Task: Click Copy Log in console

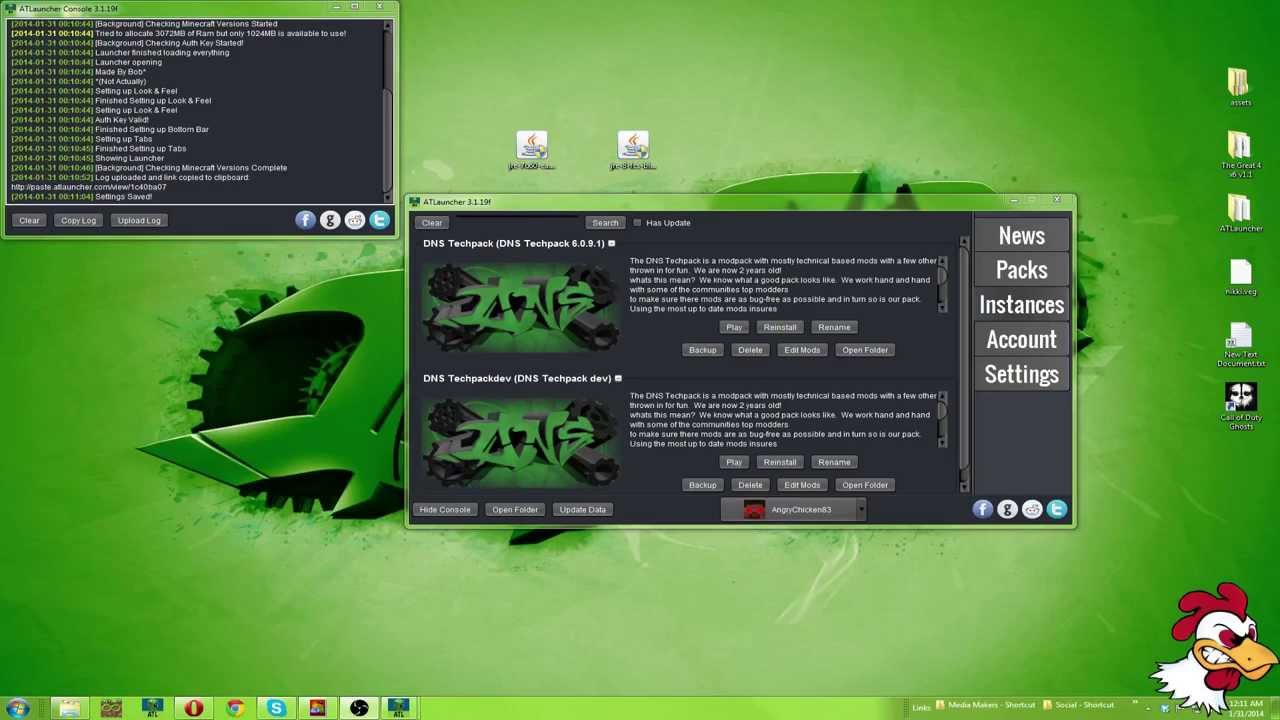Action: (x=78, y=220)
